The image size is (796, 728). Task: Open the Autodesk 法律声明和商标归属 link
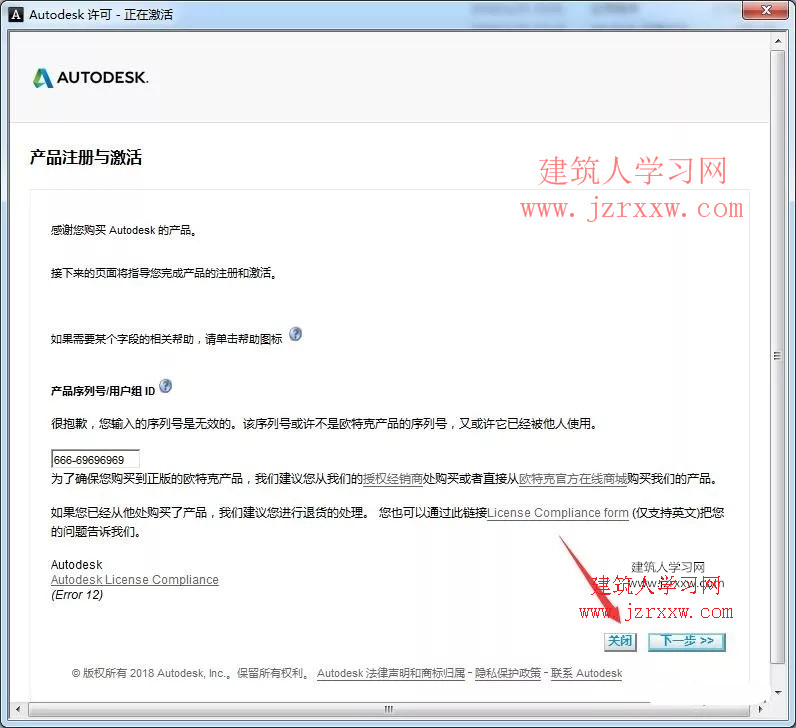391,673
